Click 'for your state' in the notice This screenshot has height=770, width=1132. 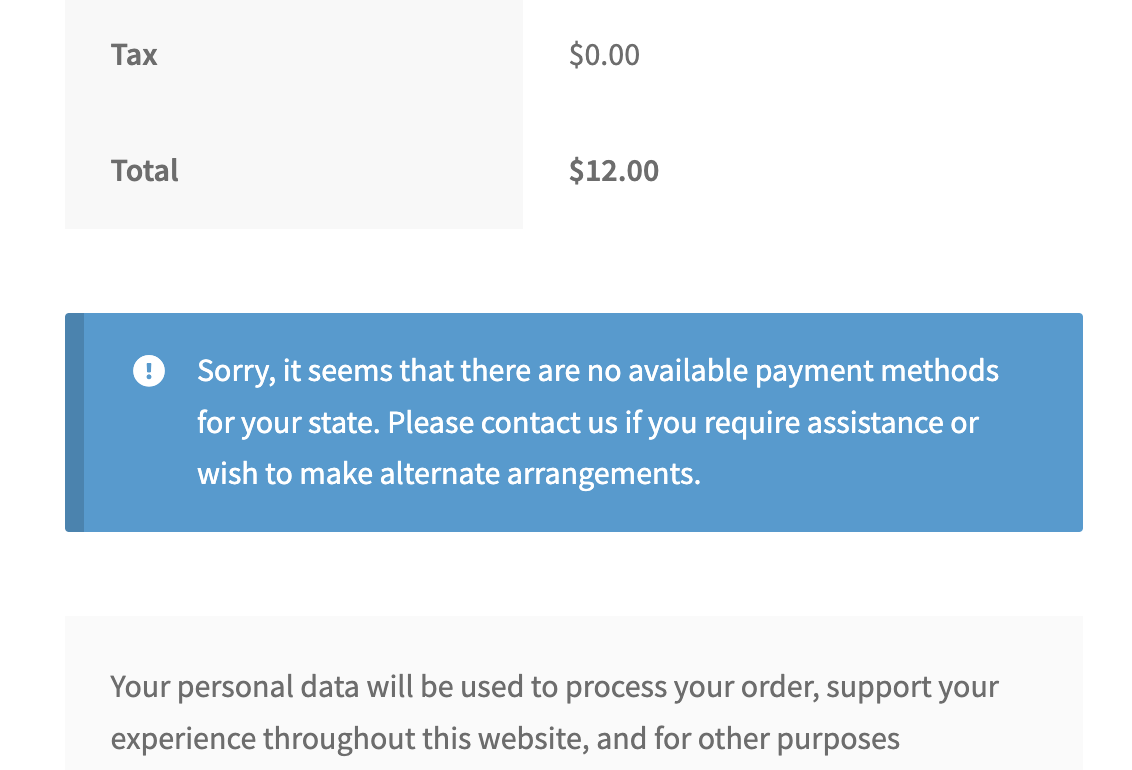tap(288, 423)
